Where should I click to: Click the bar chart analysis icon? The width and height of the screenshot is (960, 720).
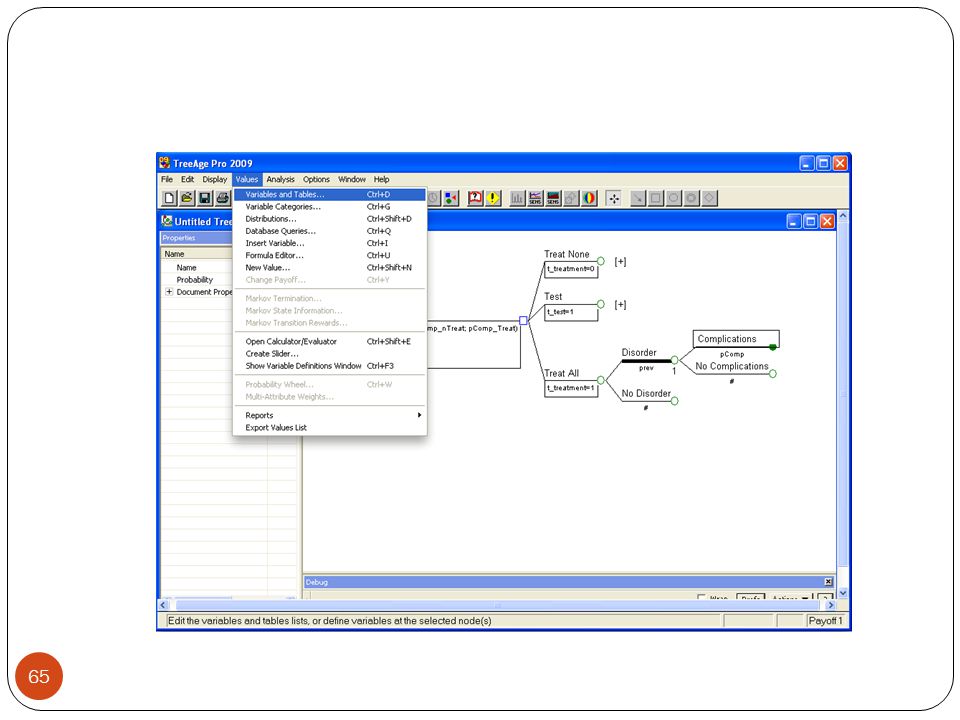click(x=517, y=198)
